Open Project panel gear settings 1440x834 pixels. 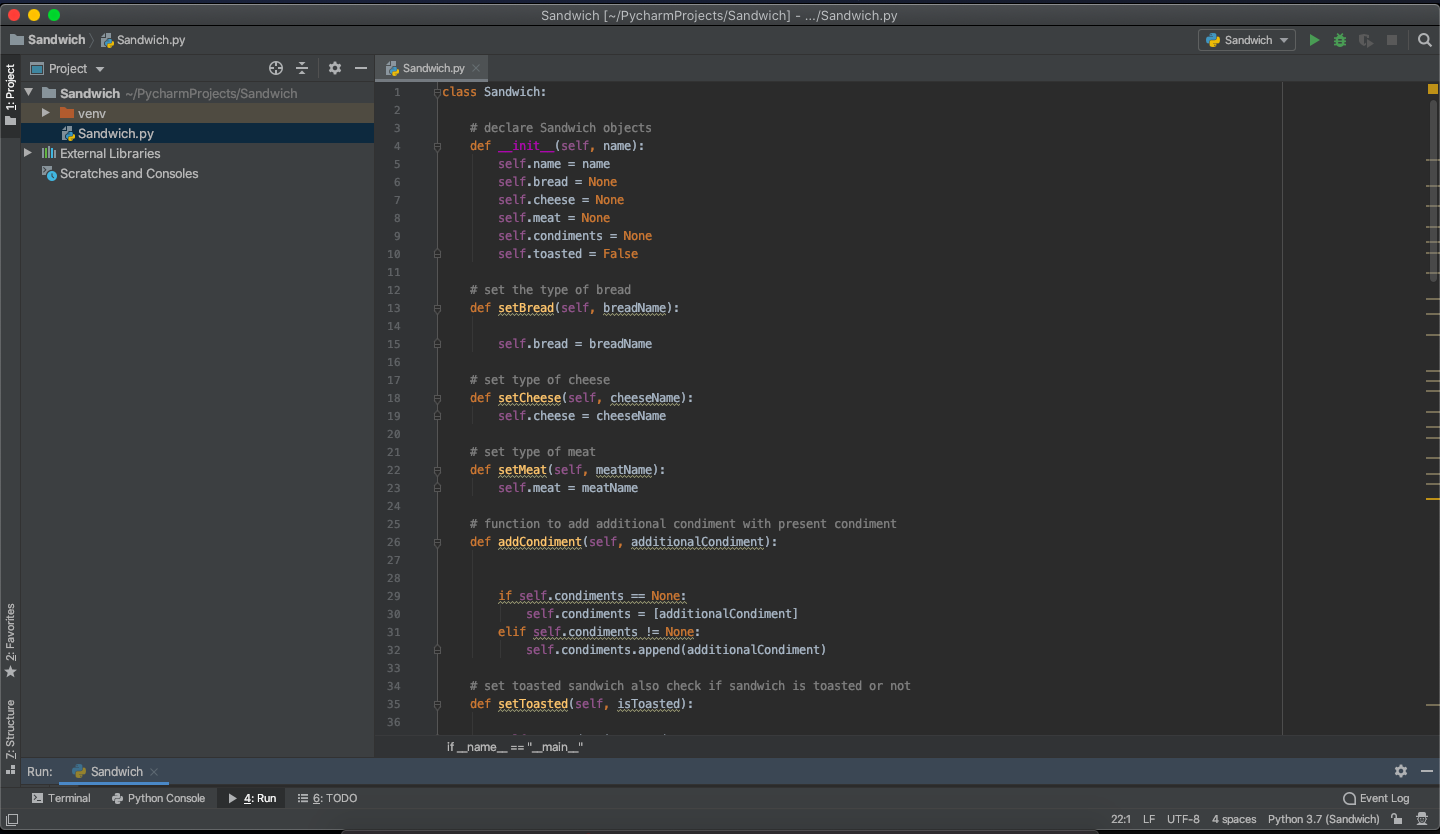[335, 68]
